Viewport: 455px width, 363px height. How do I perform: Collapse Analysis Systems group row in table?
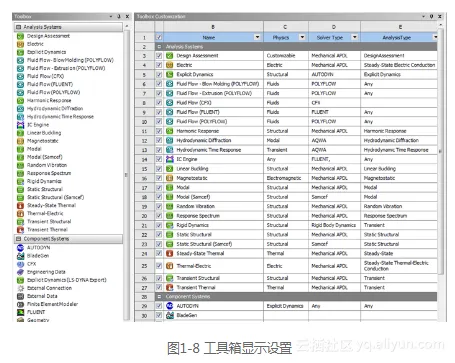159,47
